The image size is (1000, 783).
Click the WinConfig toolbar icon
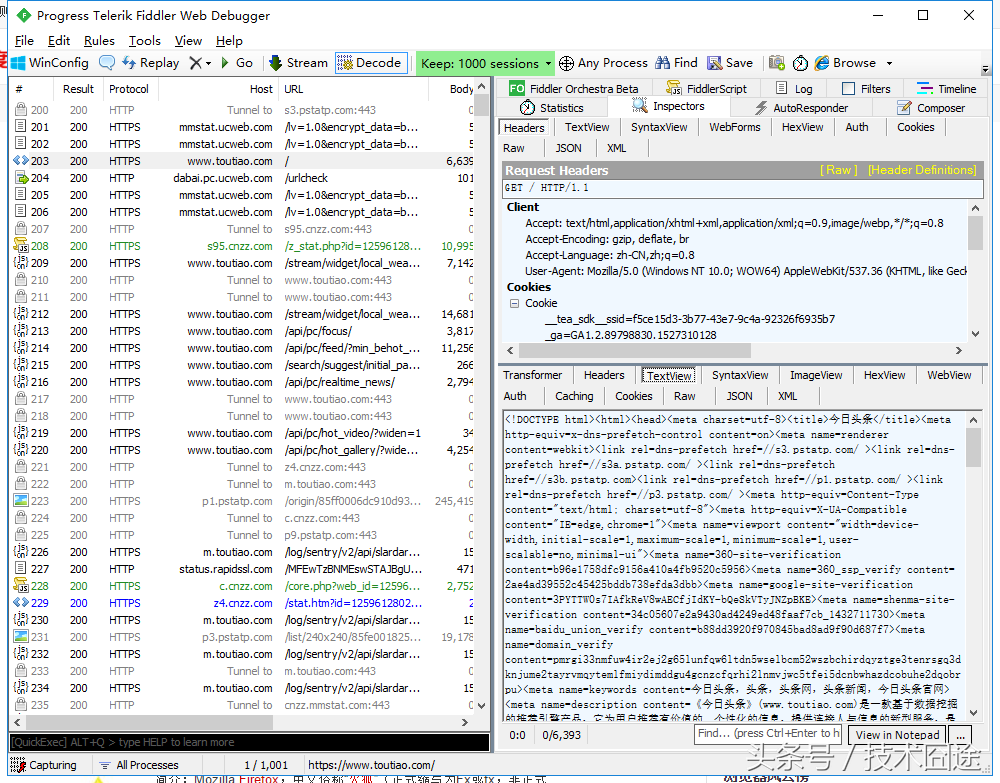(x=18, y=63)
